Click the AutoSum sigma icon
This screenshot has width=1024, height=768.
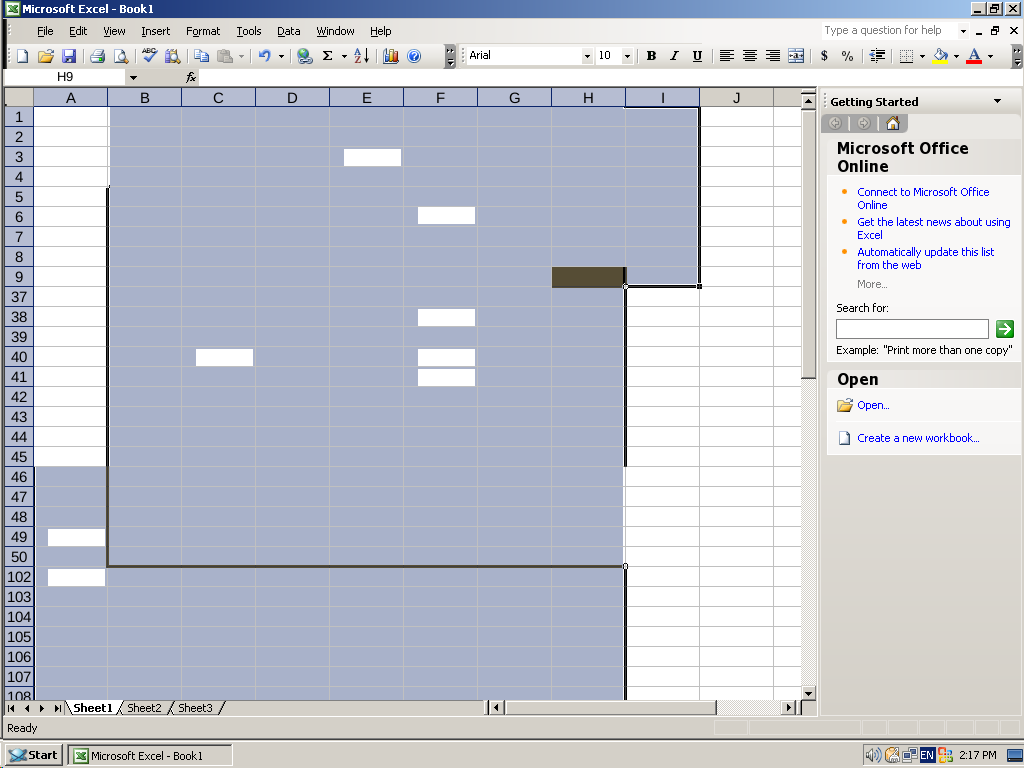pos(327,56)
